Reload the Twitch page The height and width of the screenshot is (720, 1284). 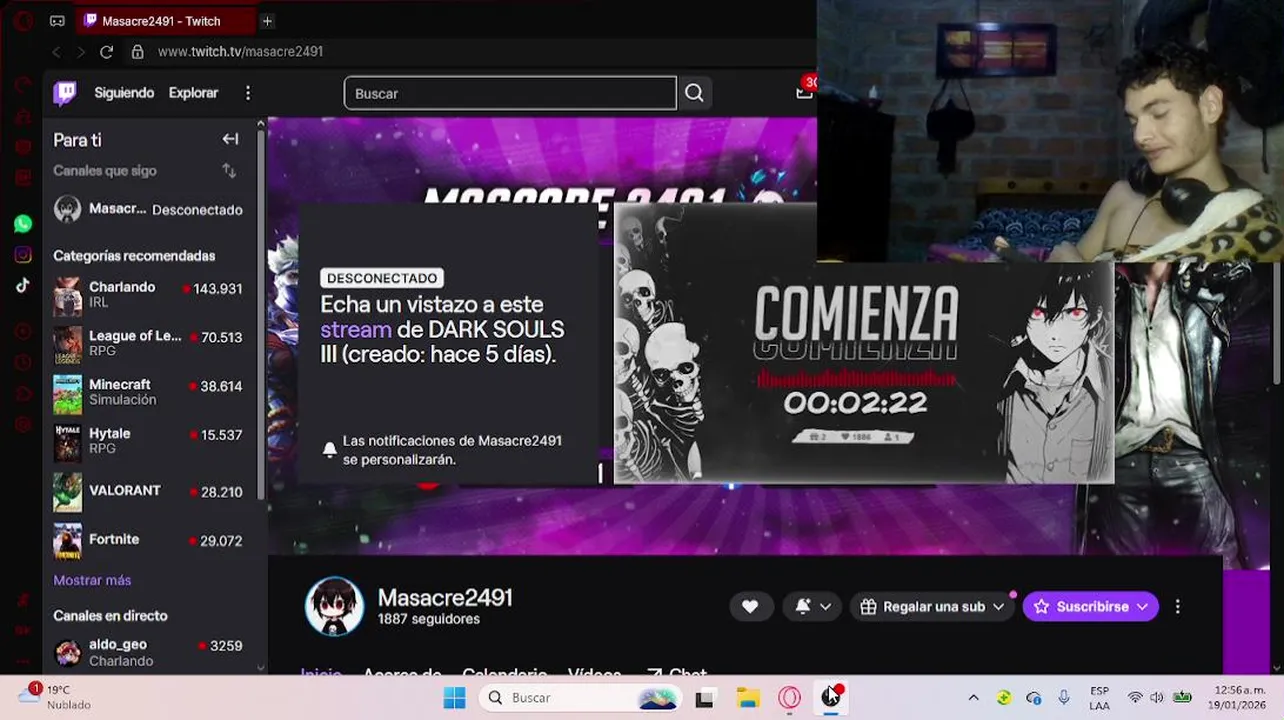[x=106, y=52]
